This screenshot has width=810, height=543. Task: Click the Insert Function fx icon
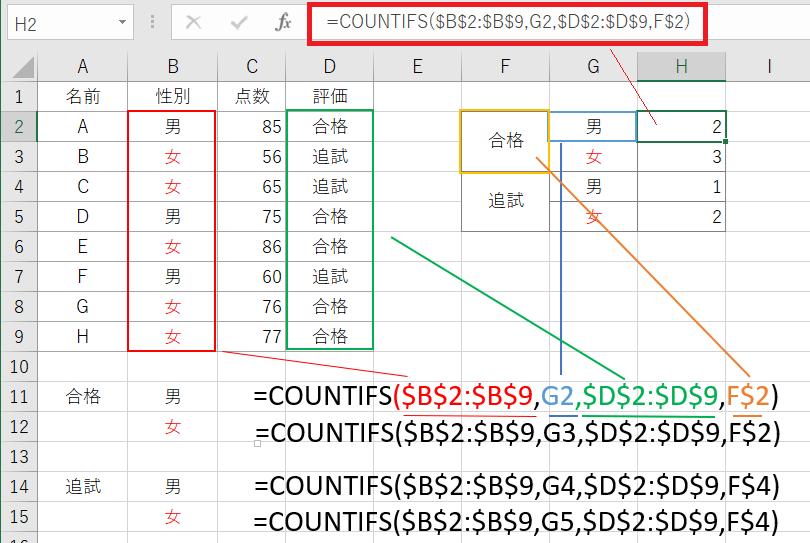(283, 22)
